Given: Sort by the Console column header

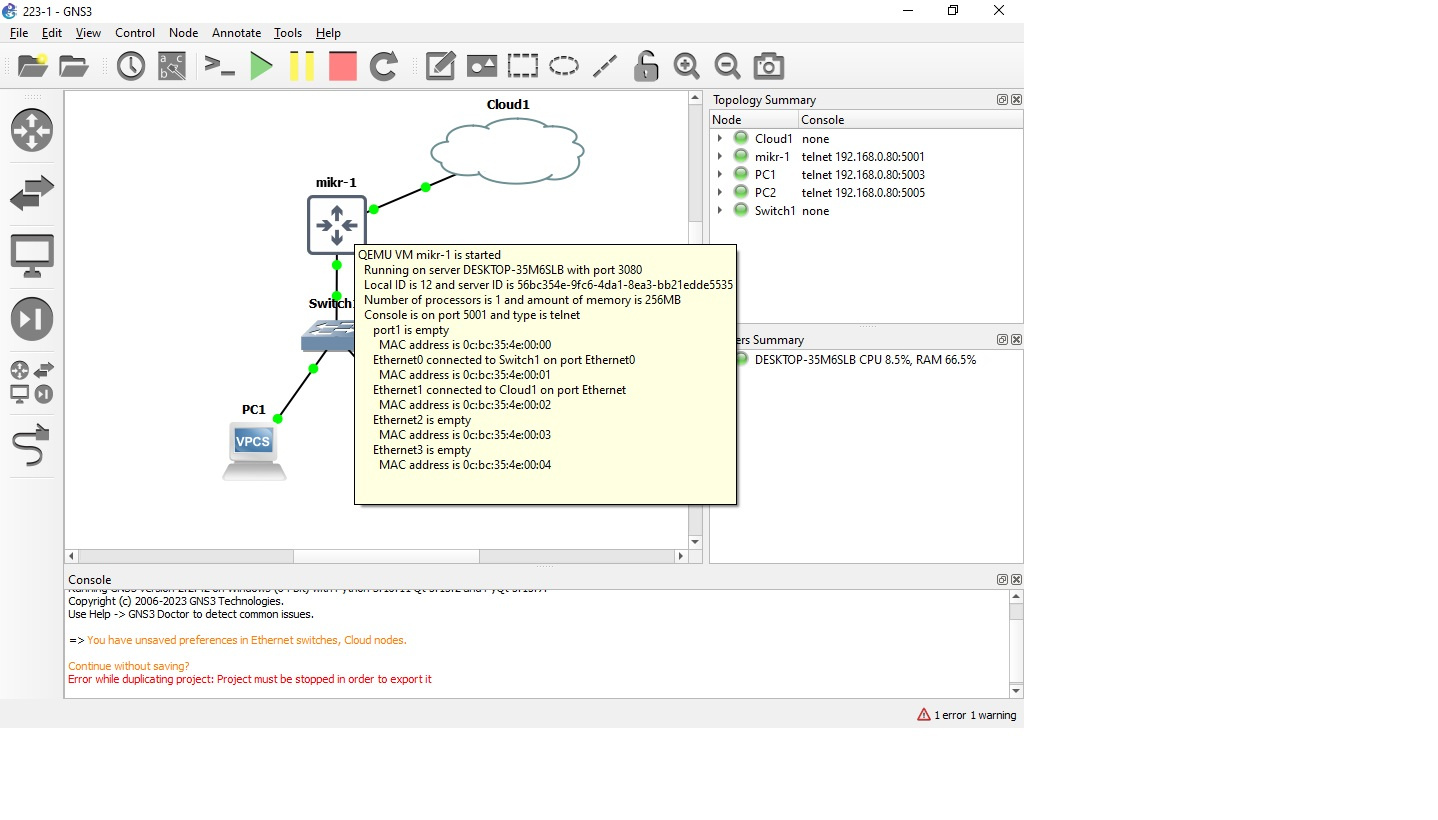Looking at the screenshot, I should click(x=910, y=120).
